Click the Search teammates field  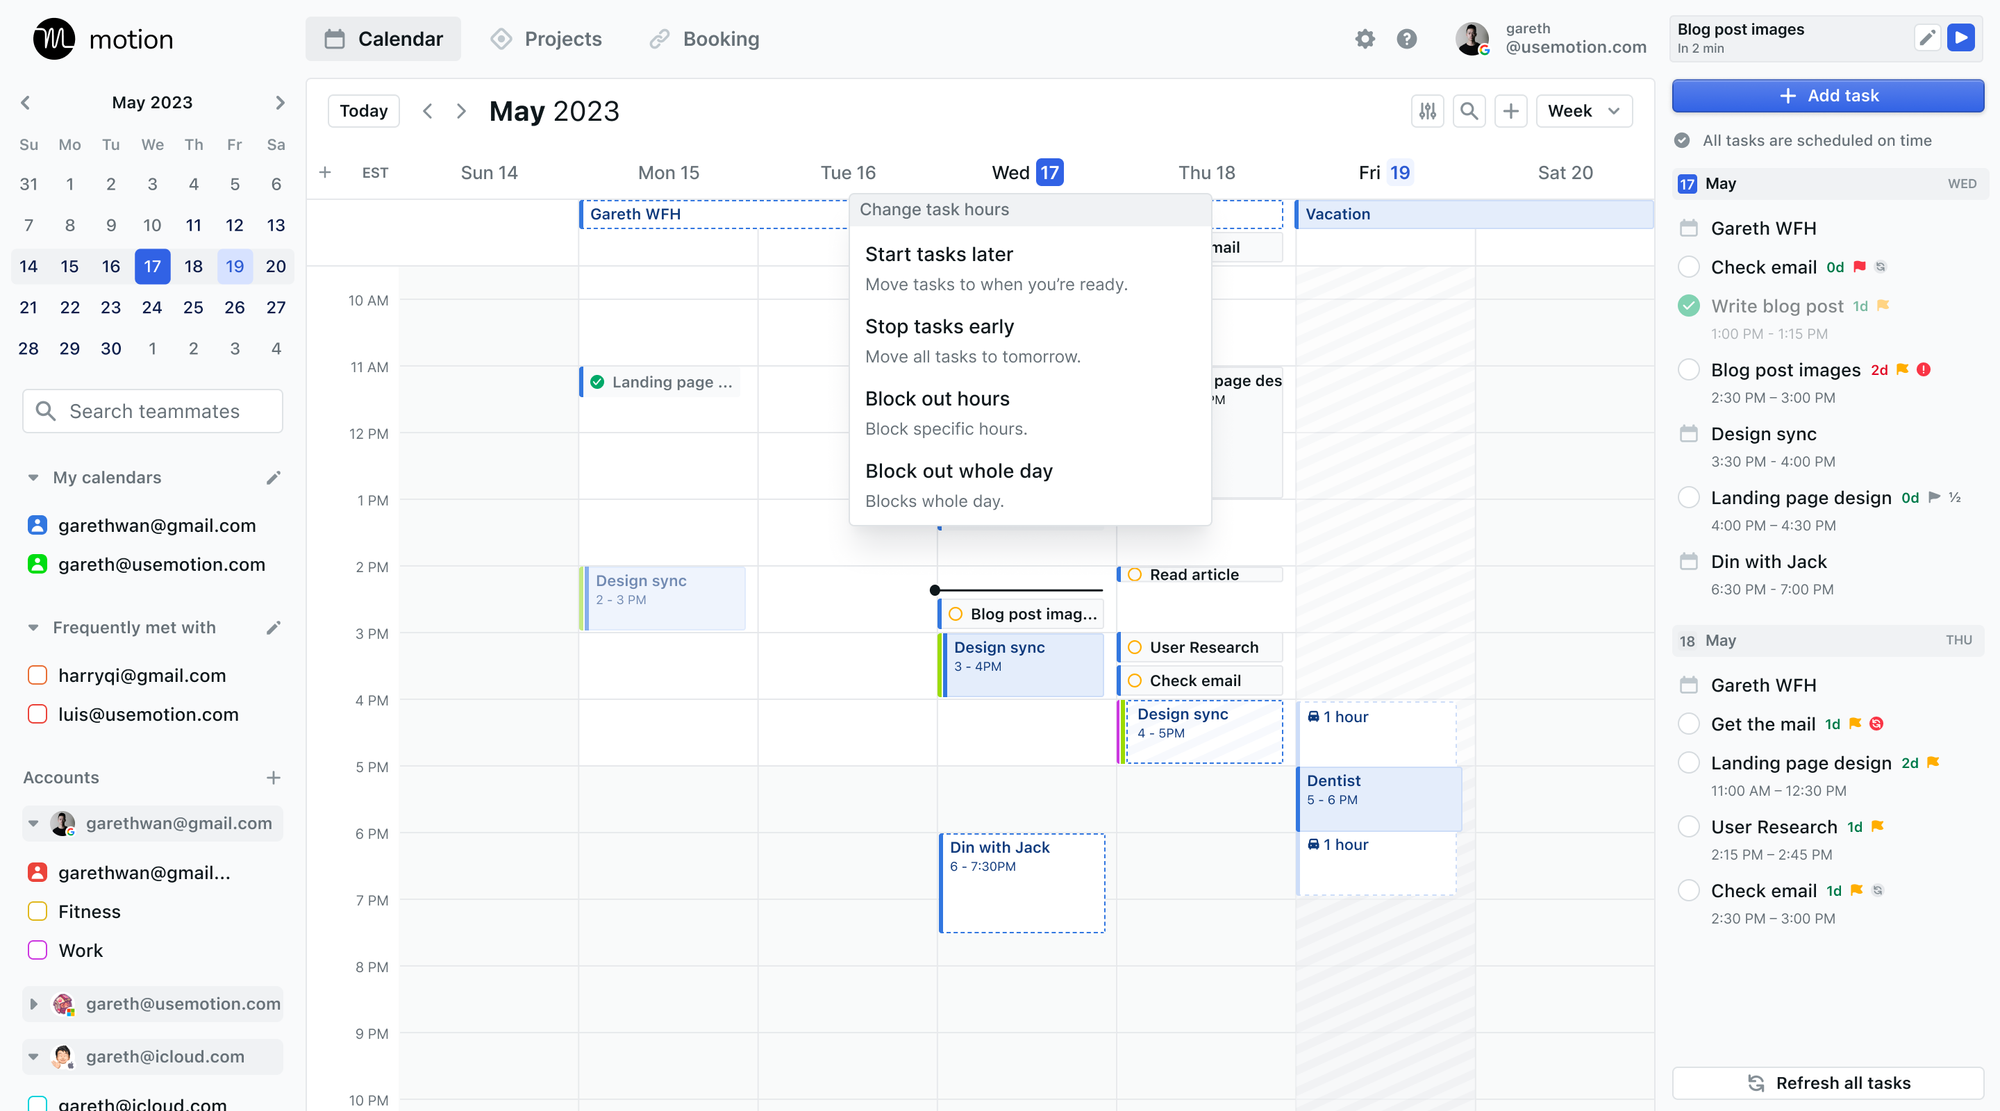coord(153,412)
